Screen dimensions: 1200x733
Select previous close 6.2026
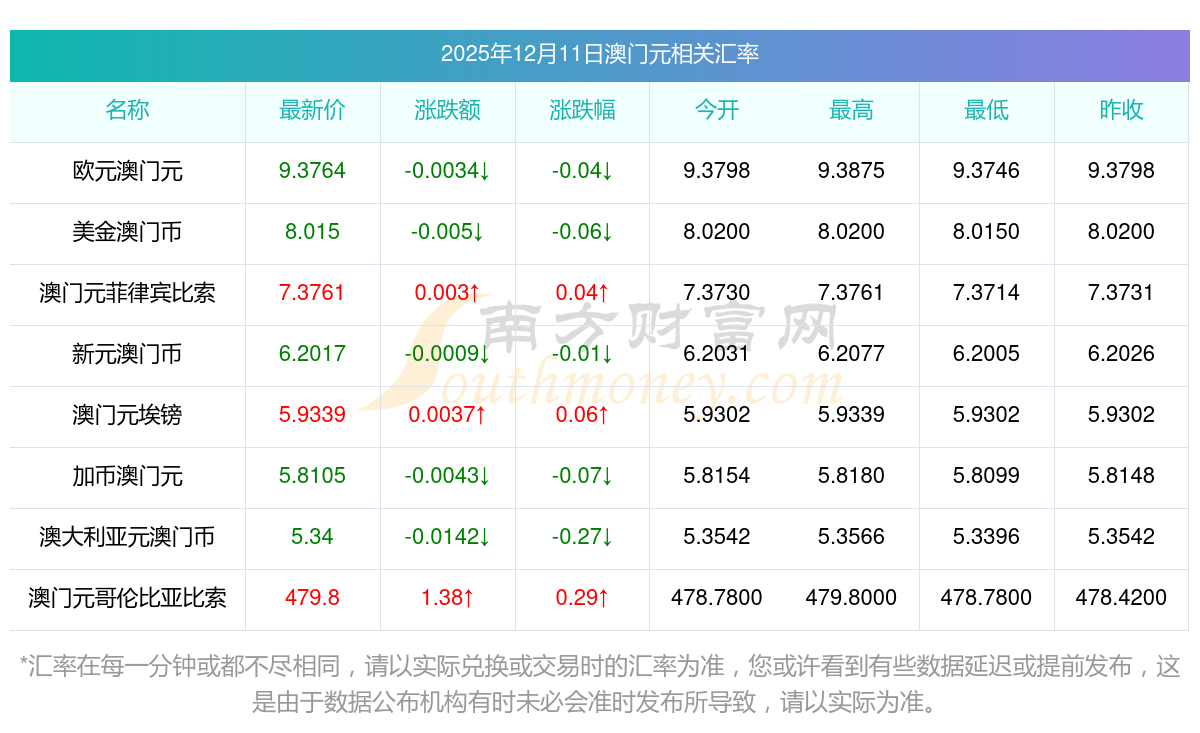[1121, 354]
